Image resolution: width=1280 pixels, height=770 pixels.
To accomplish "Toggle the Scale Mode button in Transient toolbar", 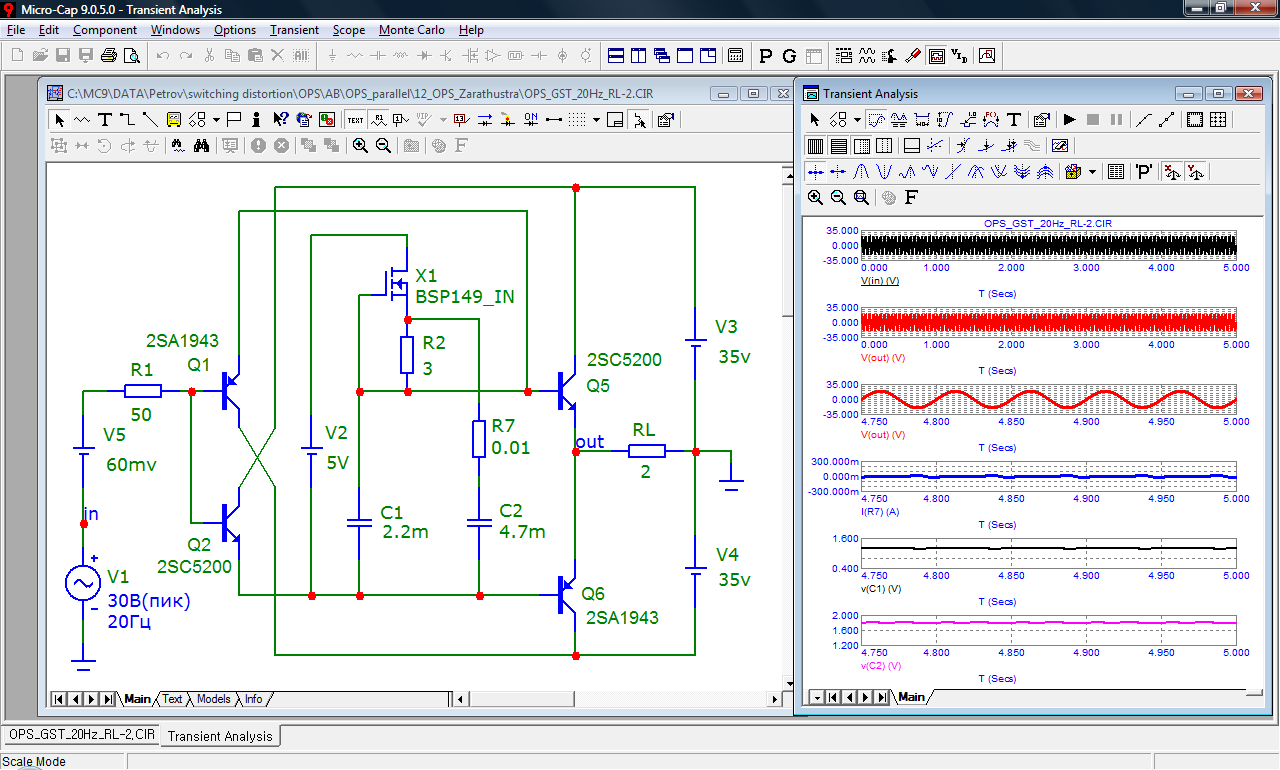I will tap(876, 120).
